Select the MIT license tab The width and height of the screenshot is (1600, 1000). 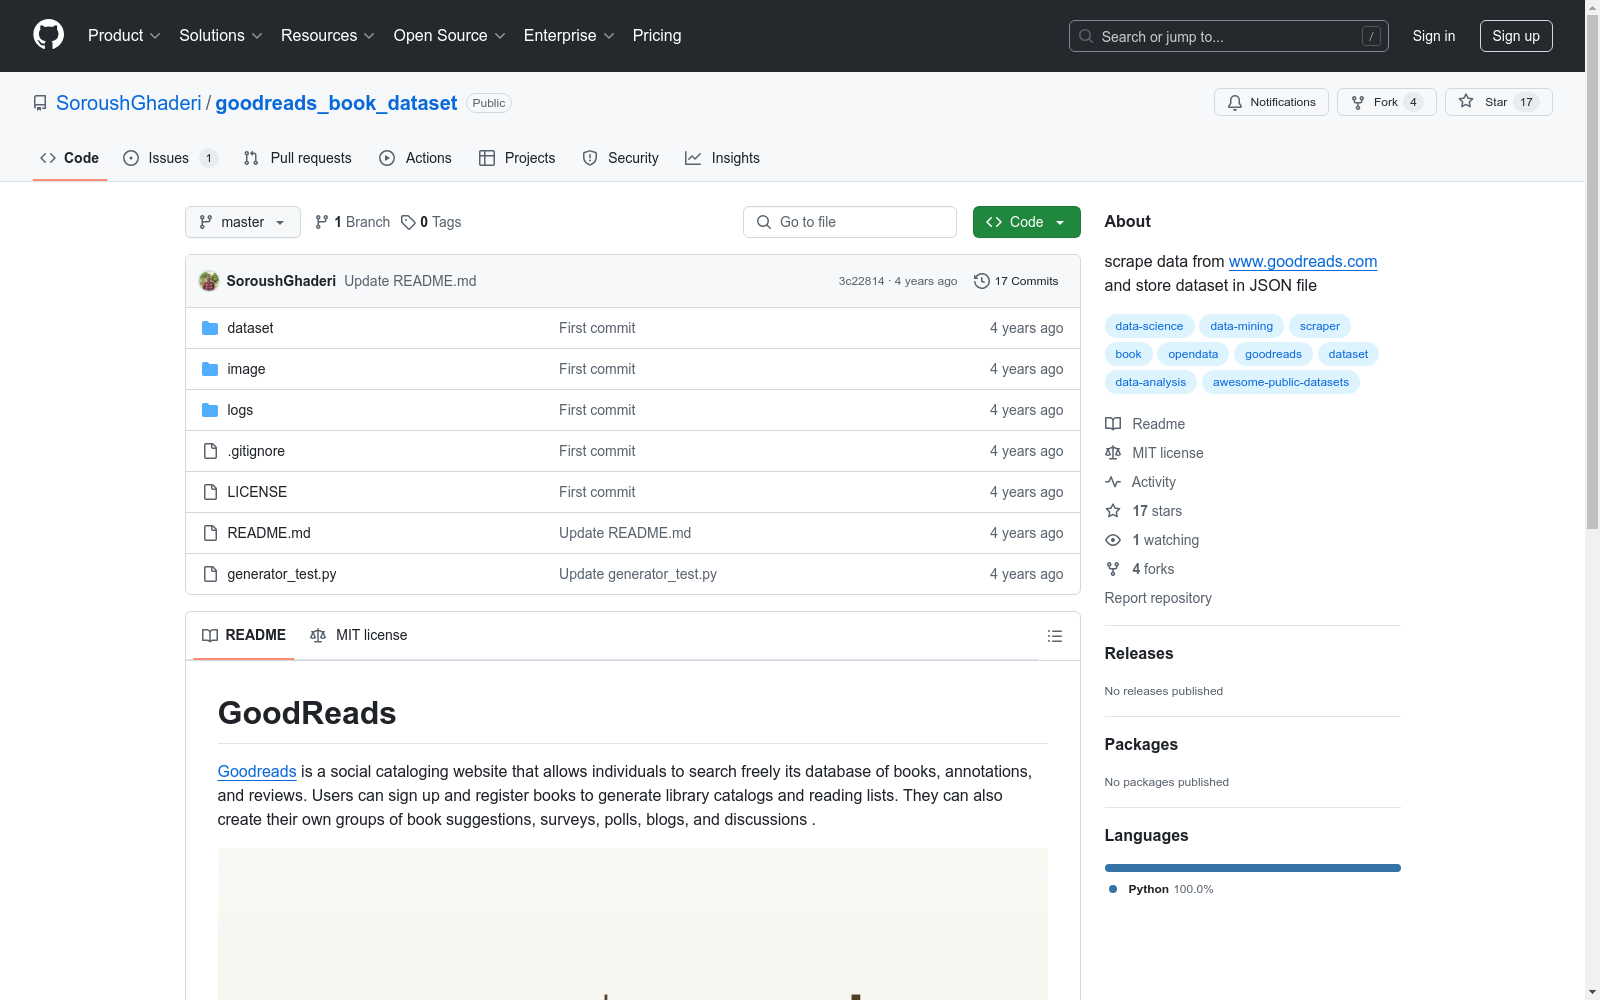359,635
